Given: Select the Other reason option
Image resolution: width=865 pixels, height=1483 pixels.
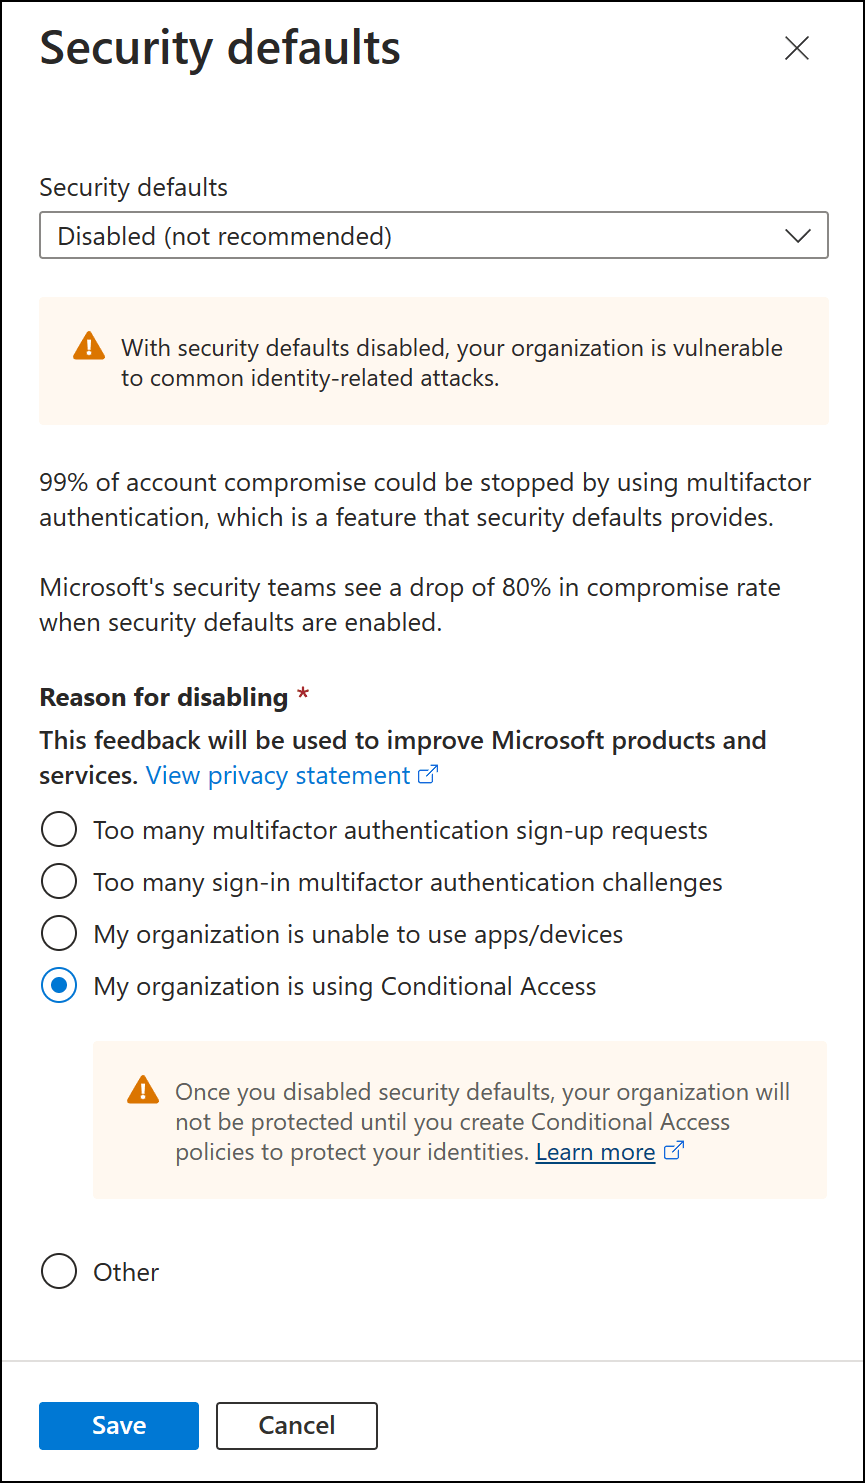Looking at the screenshot, I should (58, 1271).
